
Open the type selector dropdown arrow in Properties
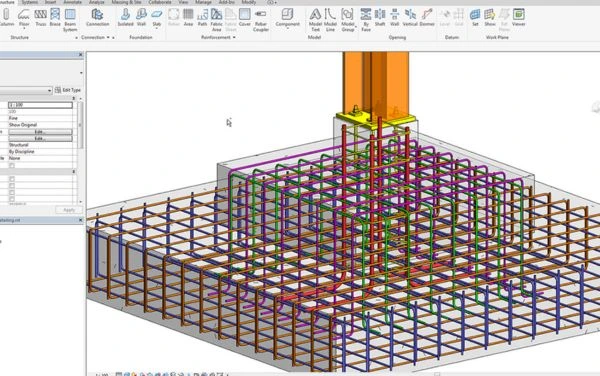point(81,73)
